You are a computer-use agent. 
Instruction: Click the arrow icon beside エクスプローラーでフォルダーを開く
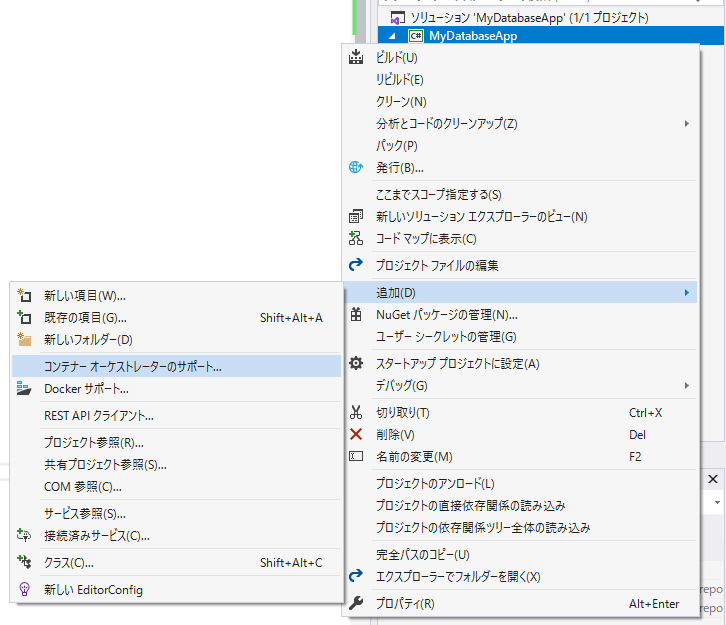click(x=356, y=576)
